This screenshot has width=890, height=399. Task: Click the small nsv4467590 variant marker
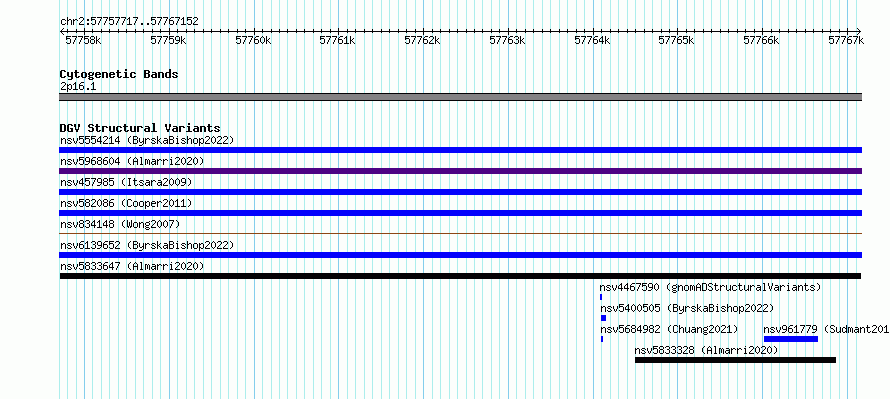[601, 297]
